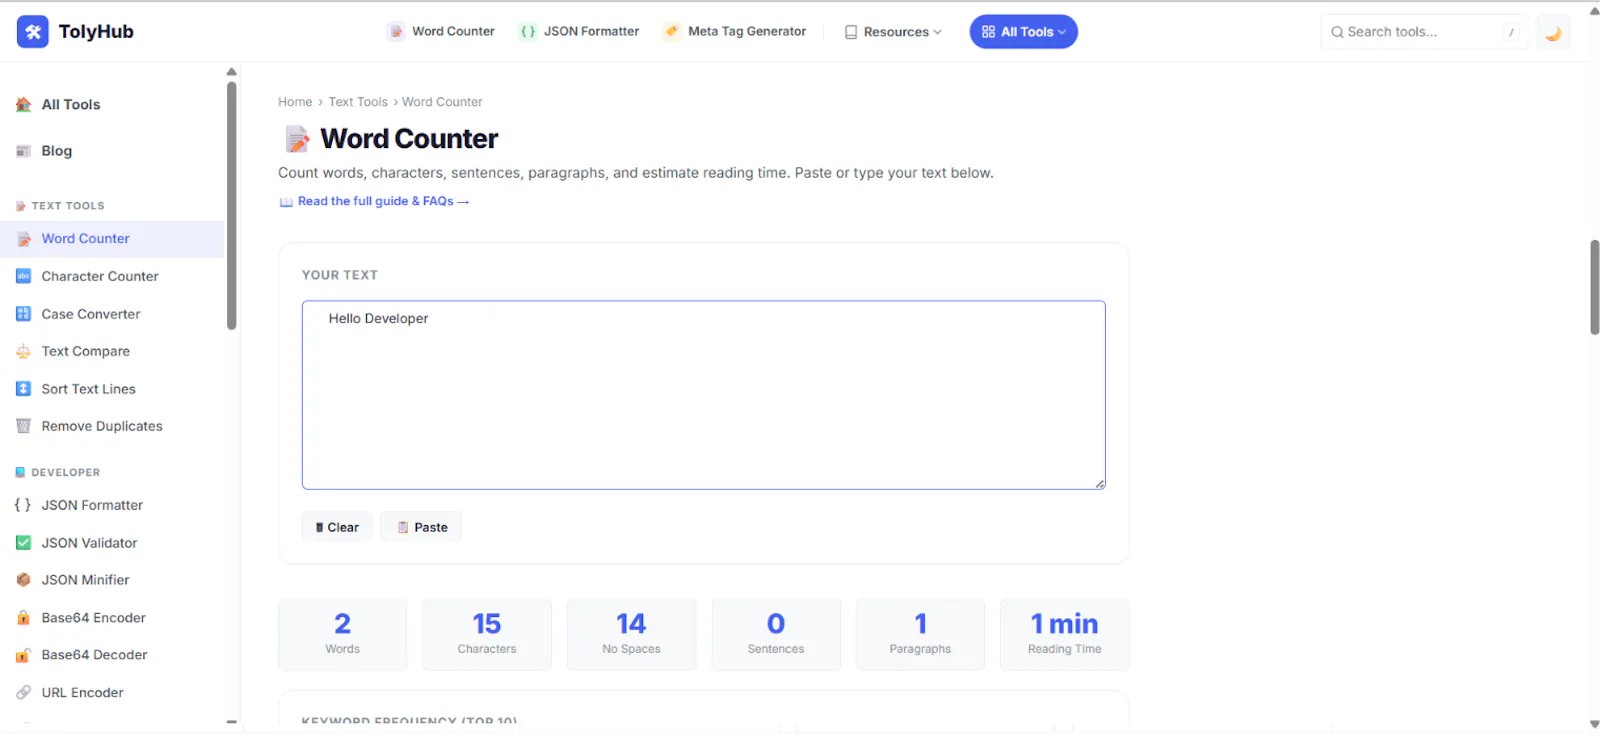Click the sidebar scrollbar thumb
1600x736 pixels.
(232, 206)
